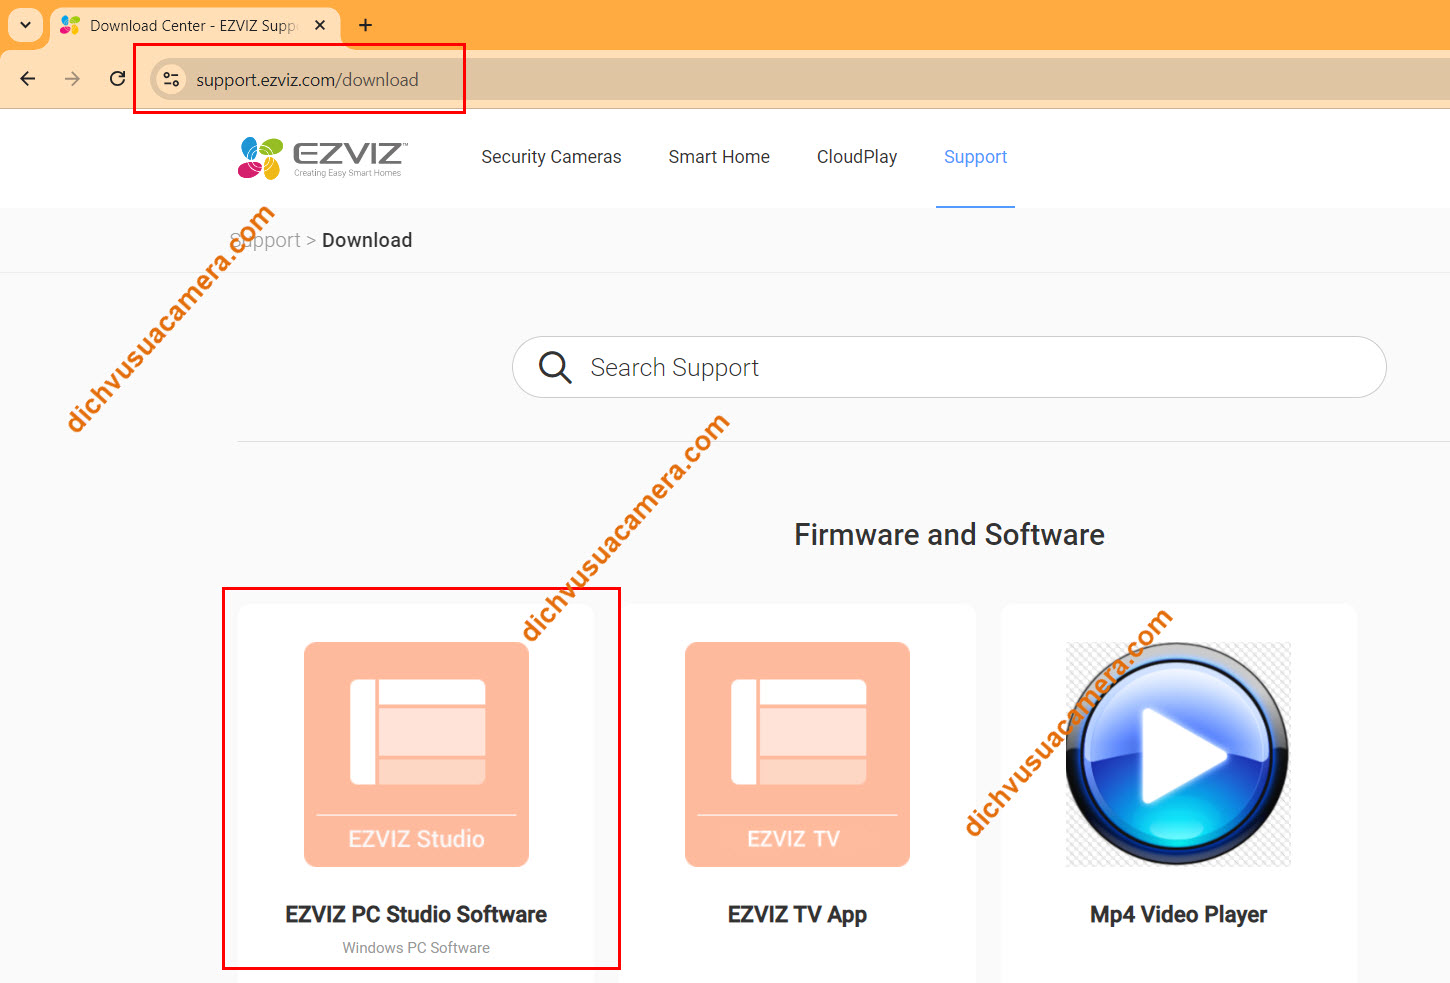This screenshot has width=1450, height=983.
Task: Click the Support breadcrumb link
Action: coord(266,240)
